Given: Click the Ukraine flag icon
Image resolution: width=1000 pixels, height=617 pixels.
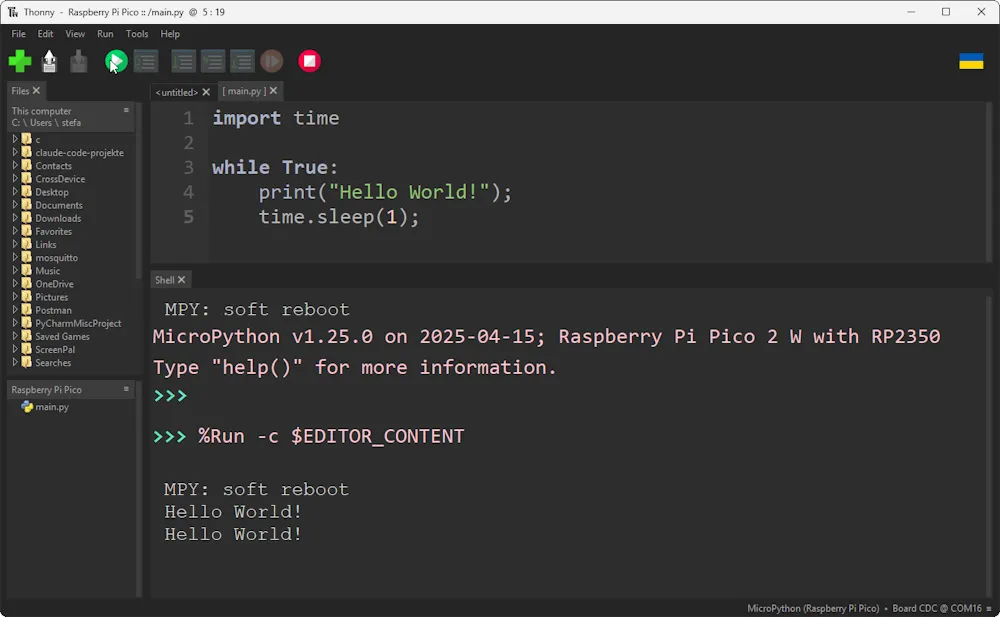Looking at the screenshot, I should (971, 61).
